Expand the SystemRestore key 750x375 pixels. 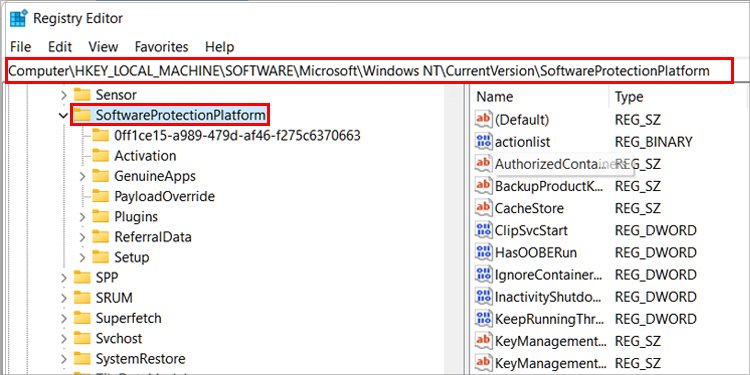click(x=63, y=359)
